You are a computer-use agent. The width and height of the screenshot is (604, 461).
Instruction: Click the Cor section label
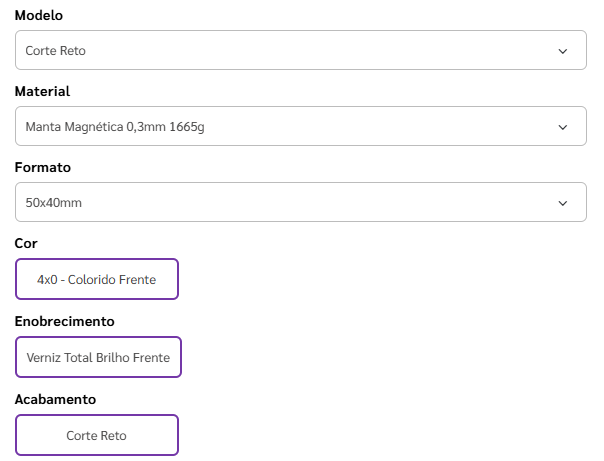(x=26, y=243)
